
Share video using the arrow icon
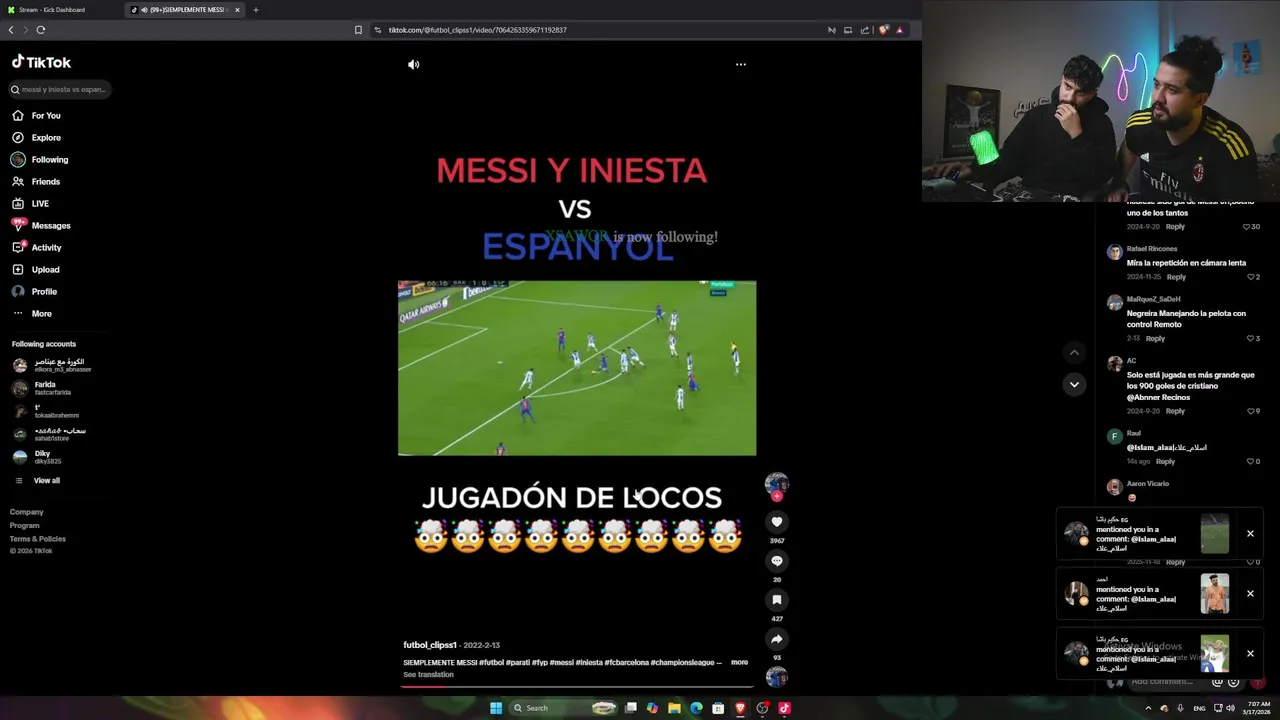(777, 639)
